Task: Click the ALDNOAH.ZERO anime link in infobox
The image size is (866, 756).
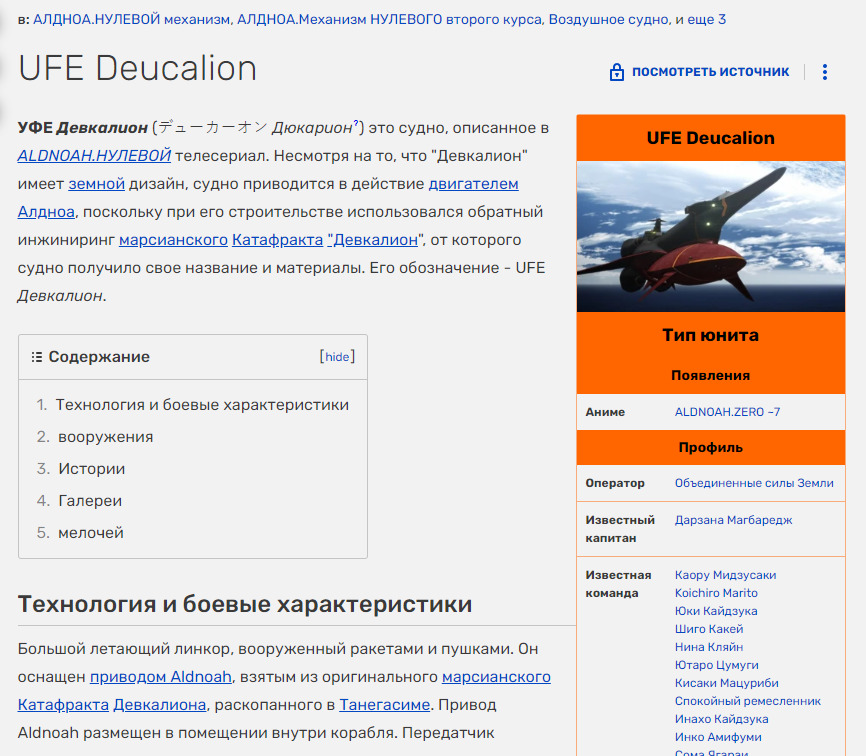Action: [727, 412]
